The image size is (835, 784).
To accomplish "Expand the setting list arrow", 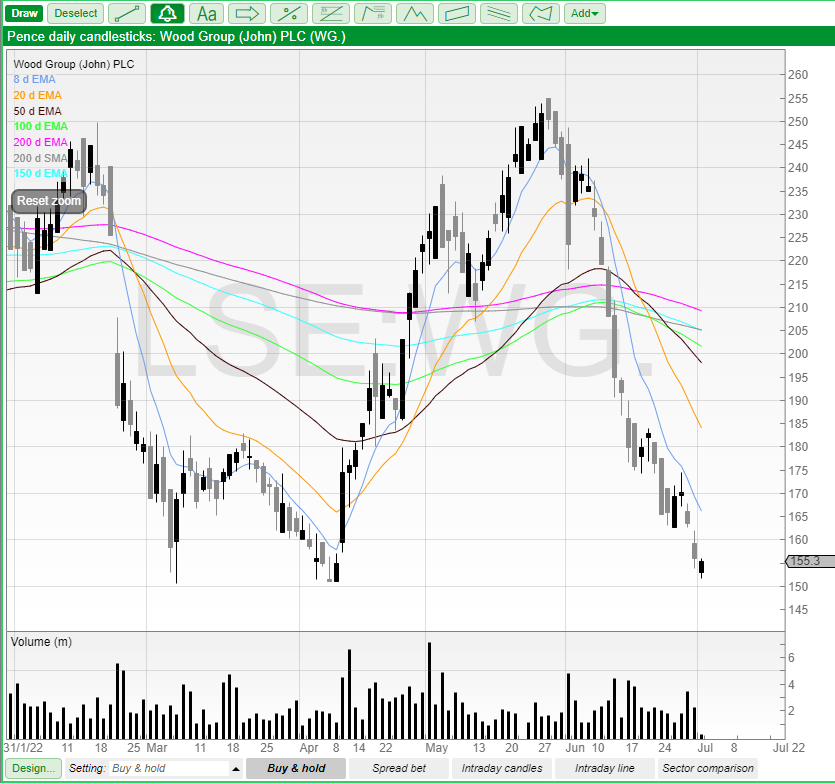I will pos(236,769).
